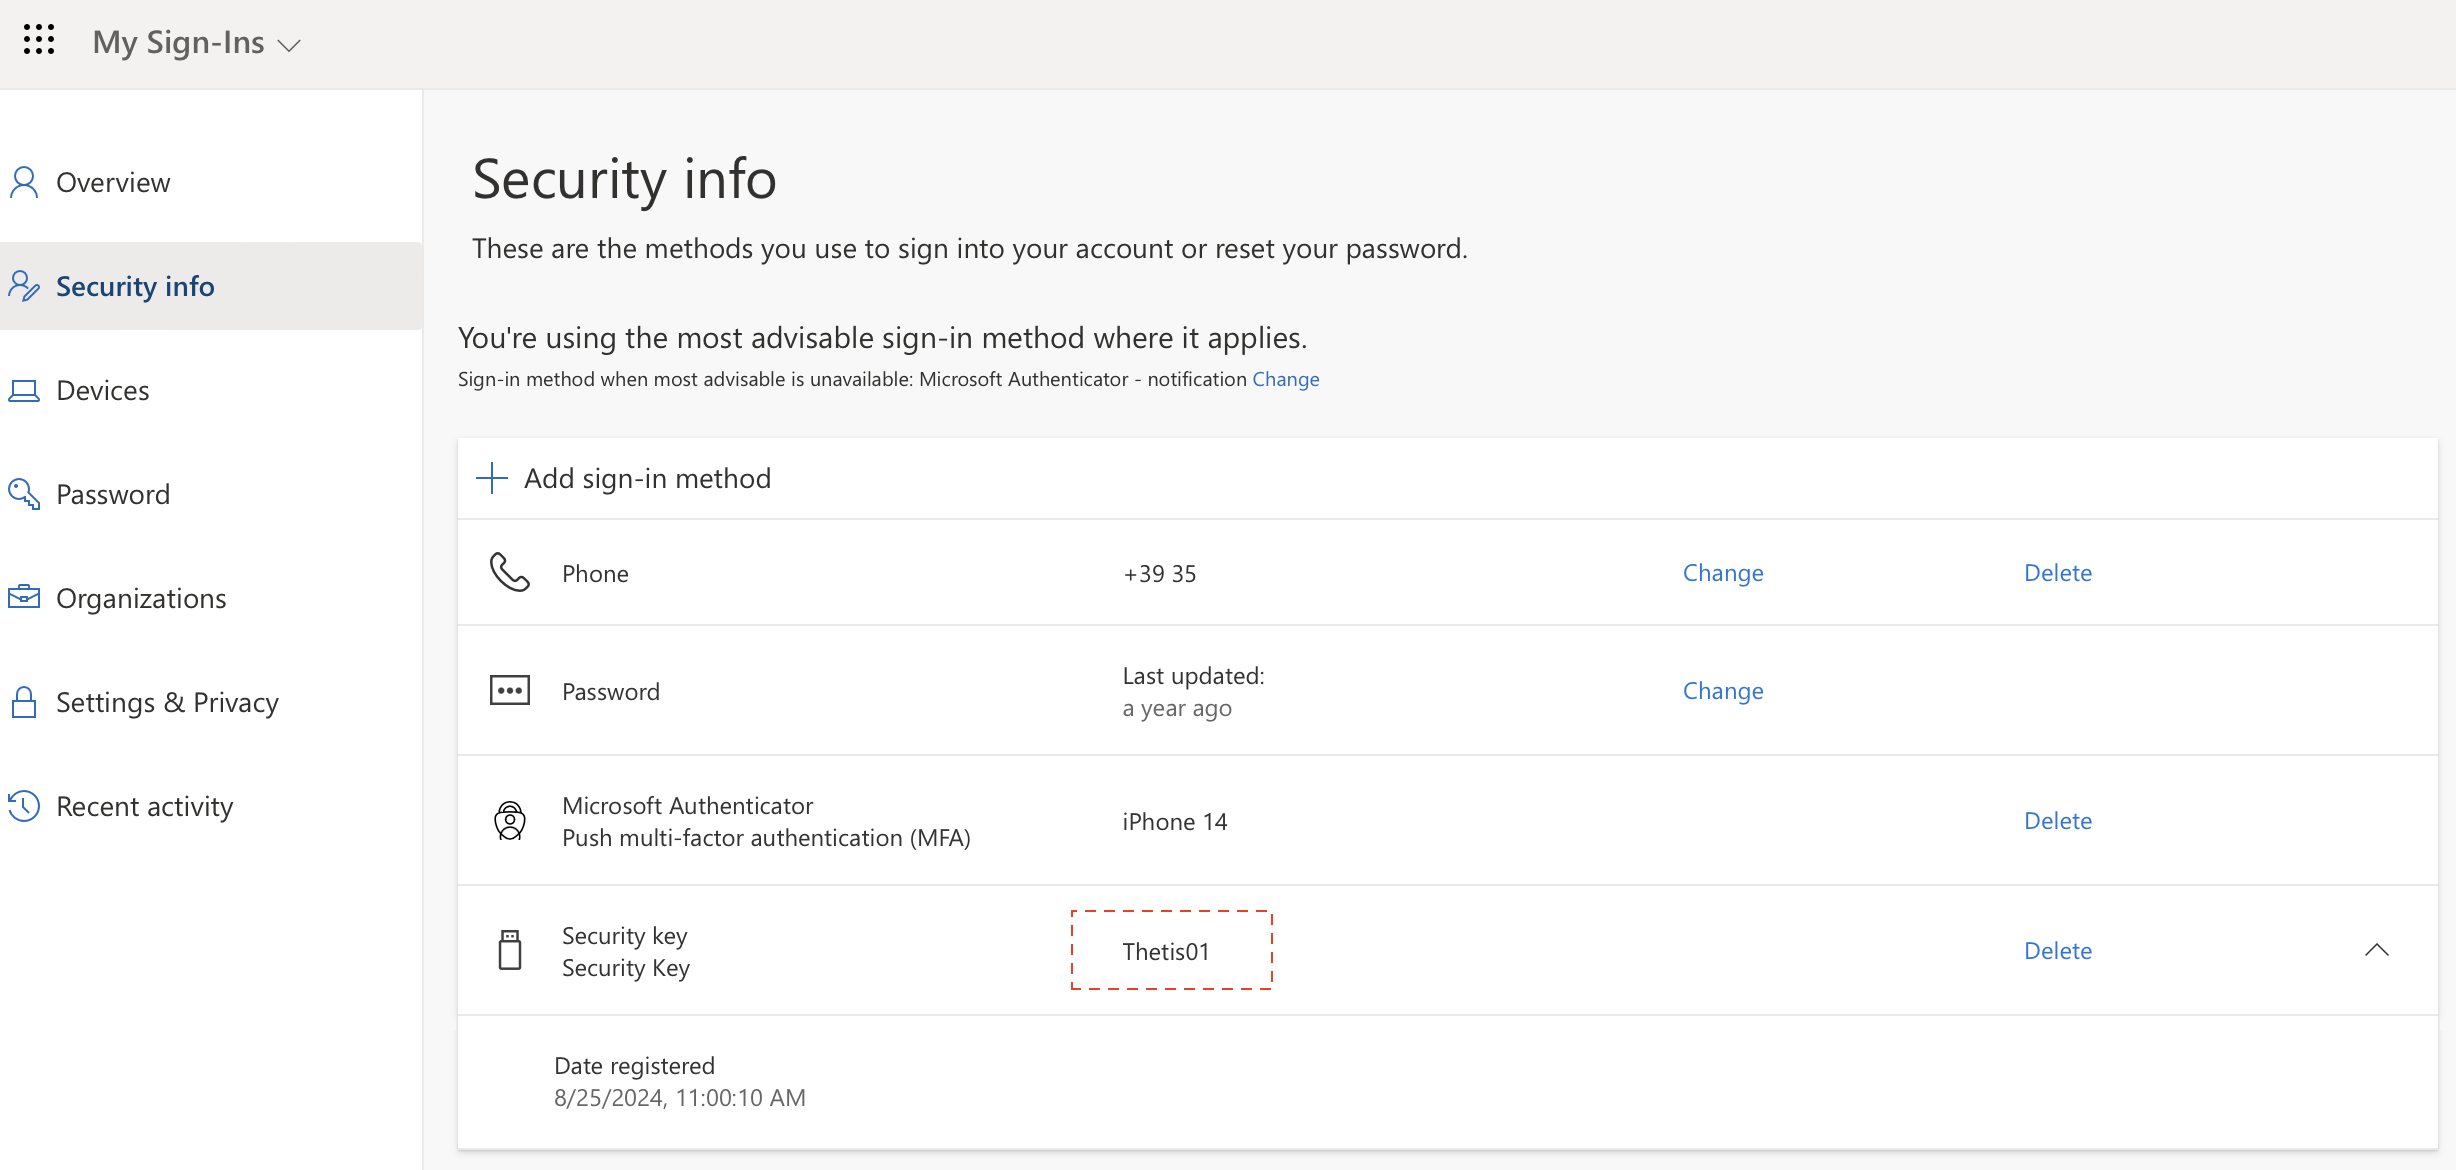Screen dimensions: 2456x1170
Task: Delete the Thetis01 security key
Action: tap(2057, 951)
